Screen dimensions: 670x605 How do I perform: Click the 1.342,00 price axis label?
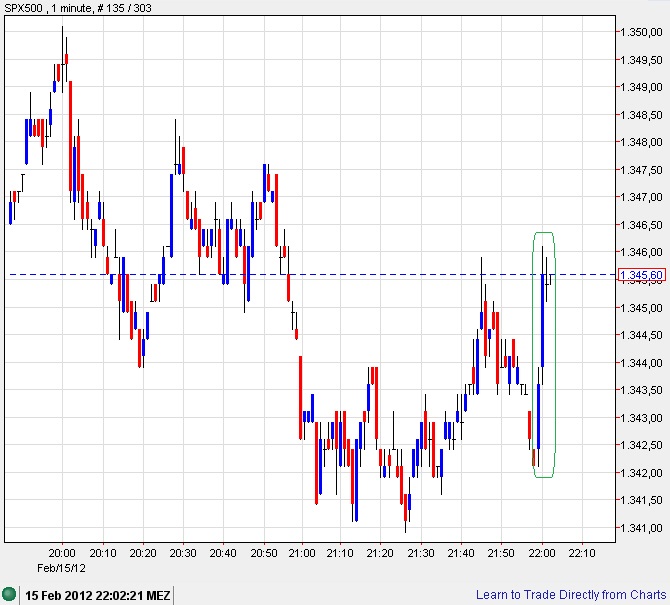point(641,473)
